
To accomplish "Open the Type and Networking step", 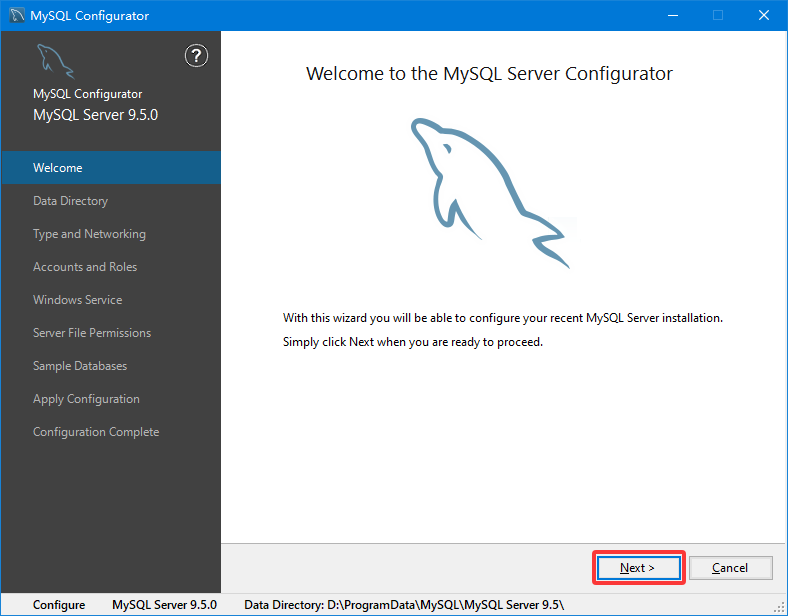I will 111,234.
